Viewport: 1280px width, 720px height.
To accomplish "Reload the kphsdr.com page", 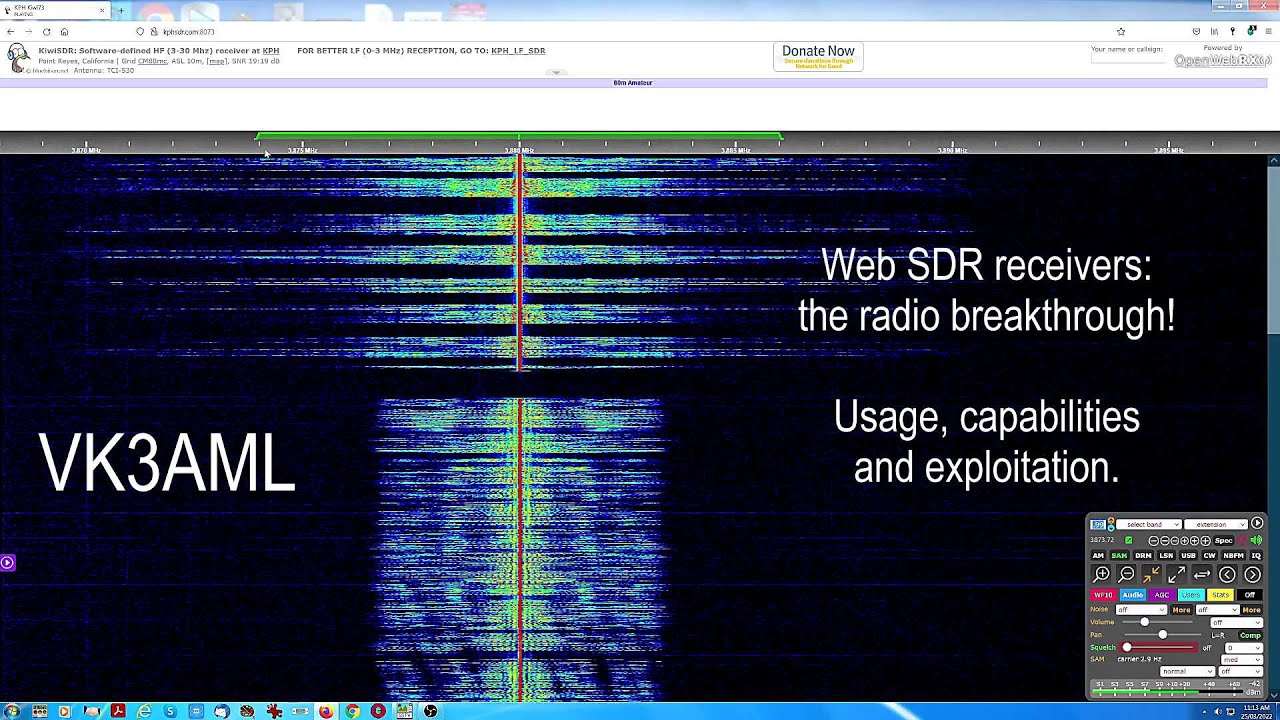I will coord(46,32).
